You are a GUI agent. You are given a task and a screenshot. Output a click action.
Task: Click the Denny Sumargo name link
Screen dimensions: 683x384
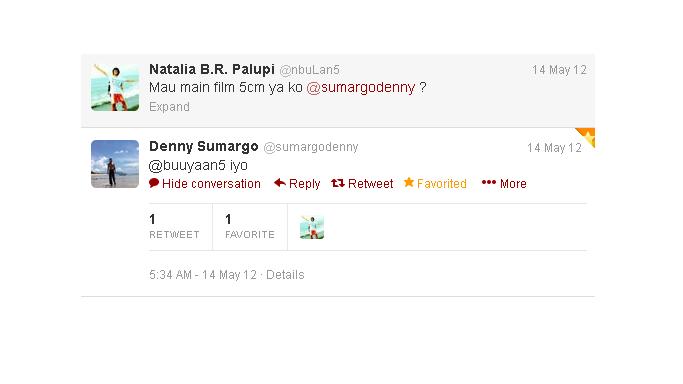coord(203,146)
